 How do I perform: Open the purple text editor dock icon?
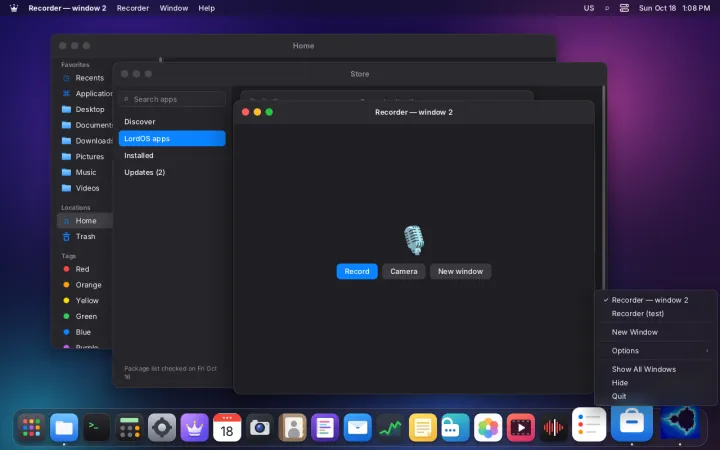point(325,428)
